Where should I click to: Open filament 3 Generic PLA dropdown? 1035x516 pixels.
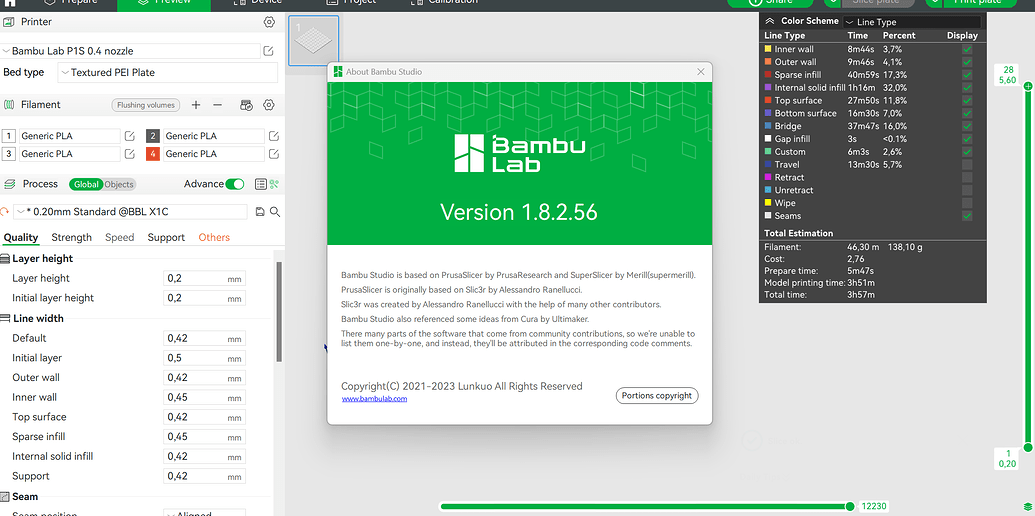[70, 154]
